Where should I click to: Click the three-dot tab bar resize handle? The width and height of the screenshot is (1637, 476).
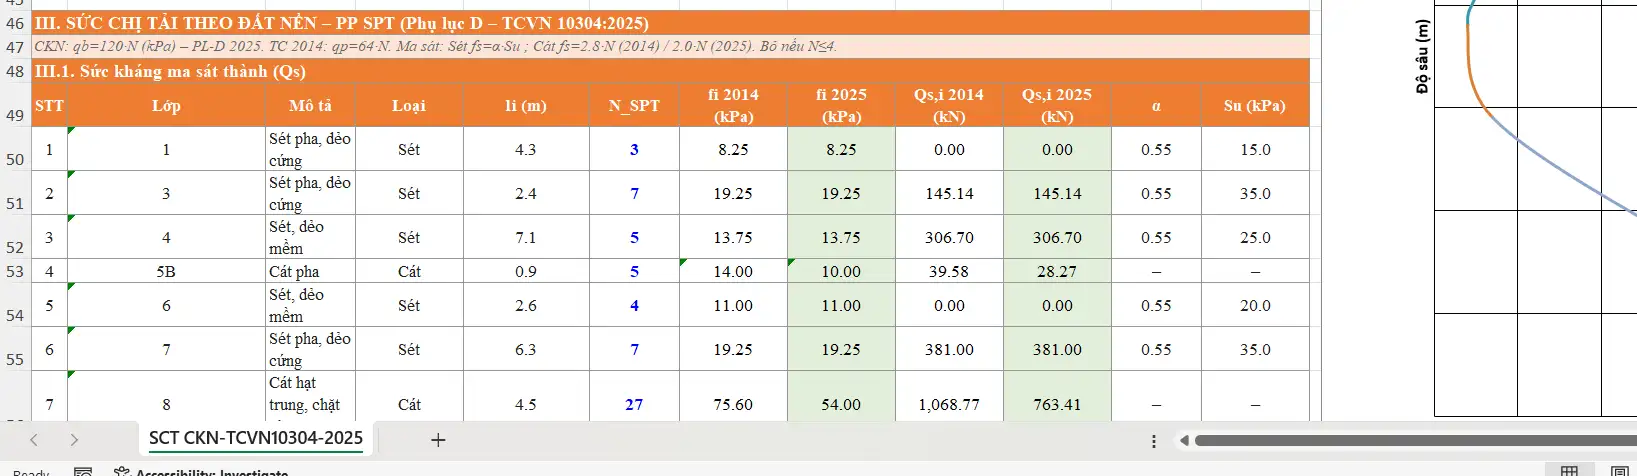1154,441
